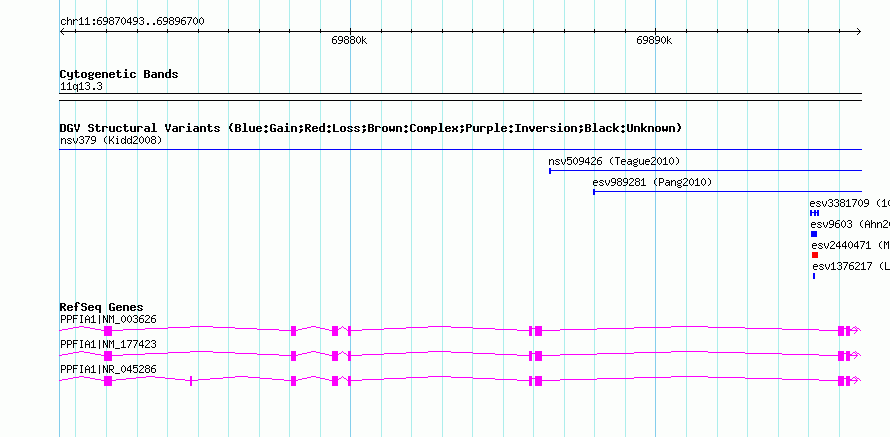This screenshot has height=437, width=890.
Task: Open variant nsv509426 (Teague2010) label
Action: point(614,161)
